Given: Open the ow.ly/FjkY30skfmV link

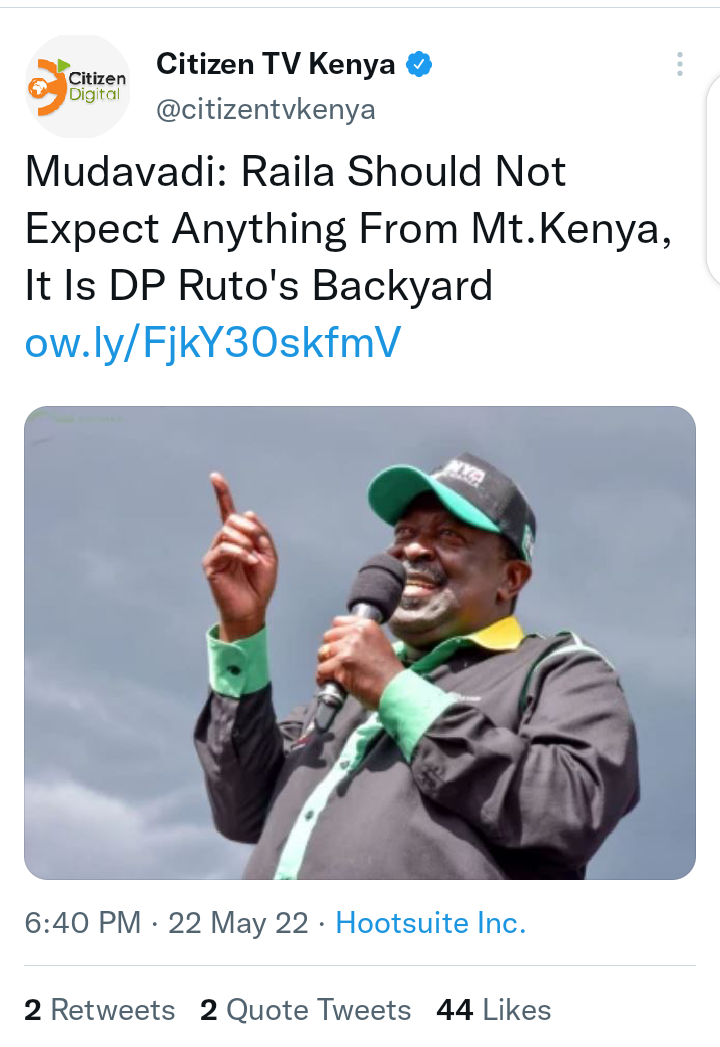Looking at the screenshot, I should click(213, 343).
